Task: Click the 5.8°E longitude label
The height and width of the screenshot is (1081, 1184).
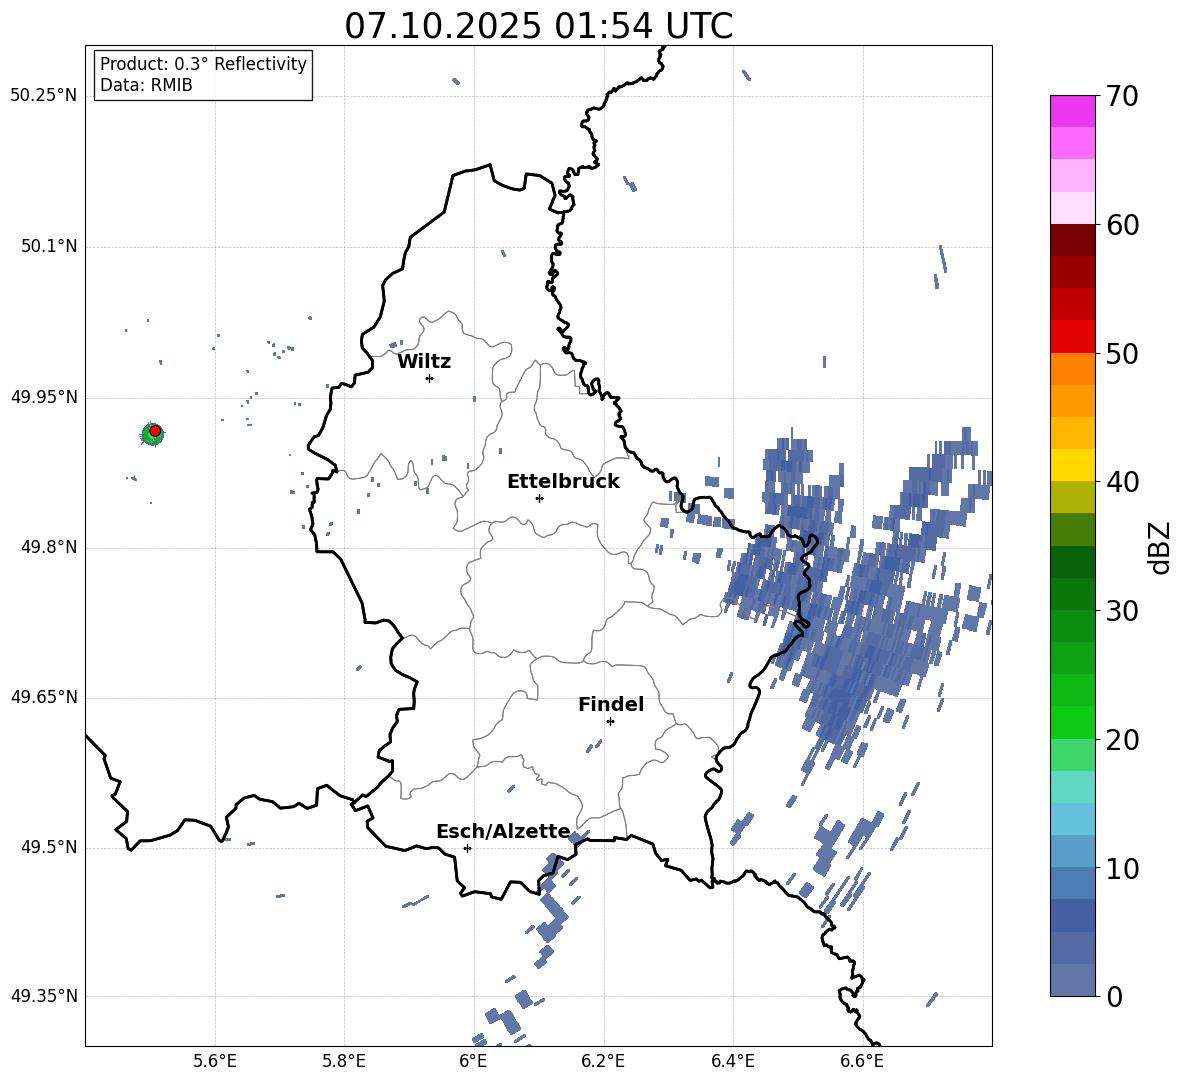Action: [x=344, y=1062]
